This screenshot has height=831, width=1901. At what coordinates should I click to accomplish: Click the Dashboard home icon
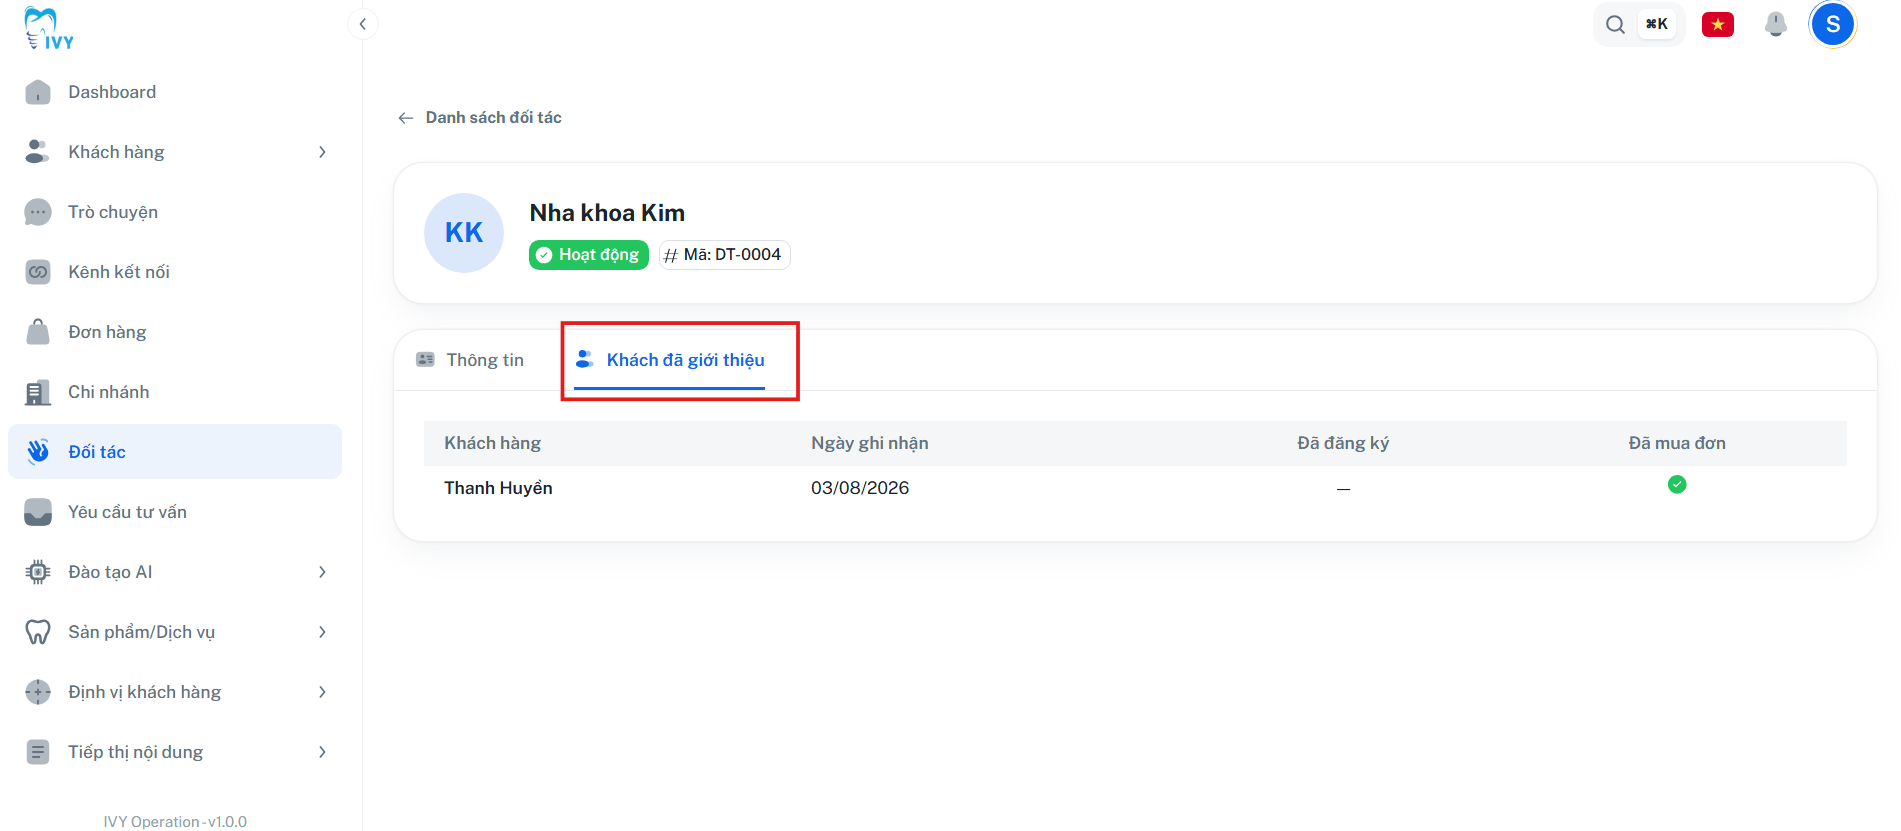point(38,92)
